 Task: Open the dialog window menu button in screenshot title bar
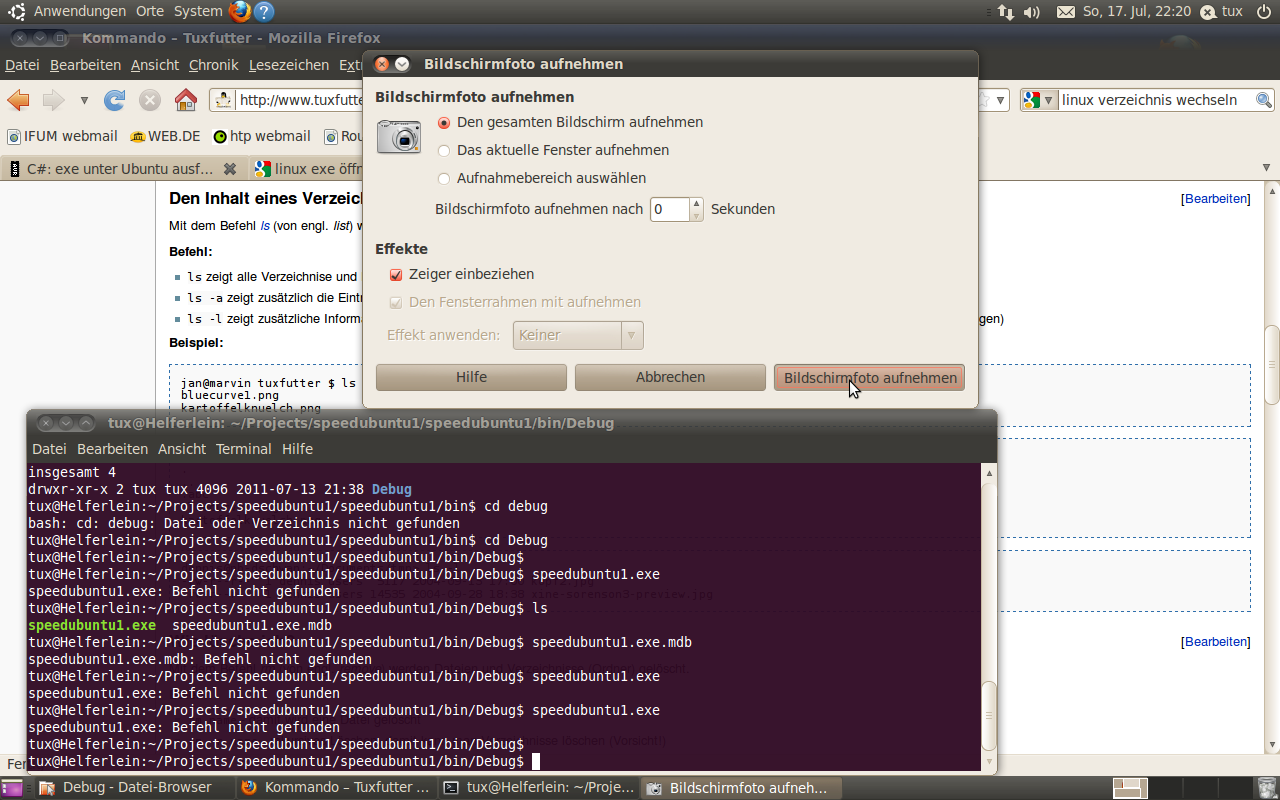[x=402, y=64]
